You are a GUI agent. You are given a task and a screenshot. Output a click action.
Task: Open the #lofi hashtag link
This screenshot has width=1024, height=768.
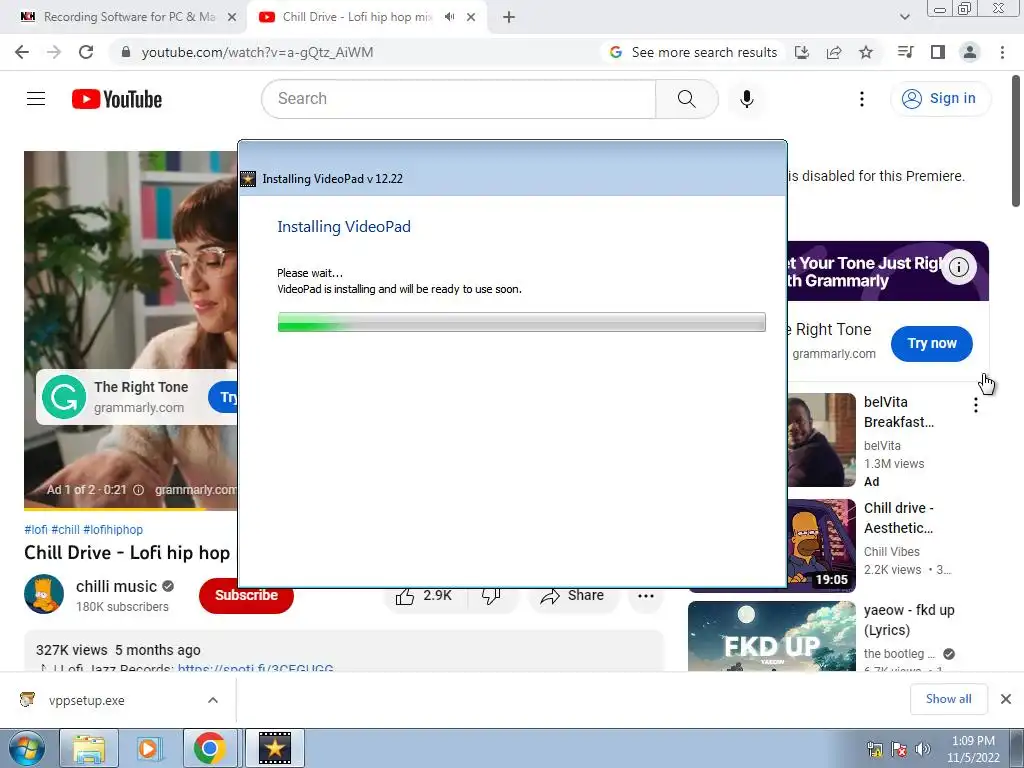click(36, 530)
